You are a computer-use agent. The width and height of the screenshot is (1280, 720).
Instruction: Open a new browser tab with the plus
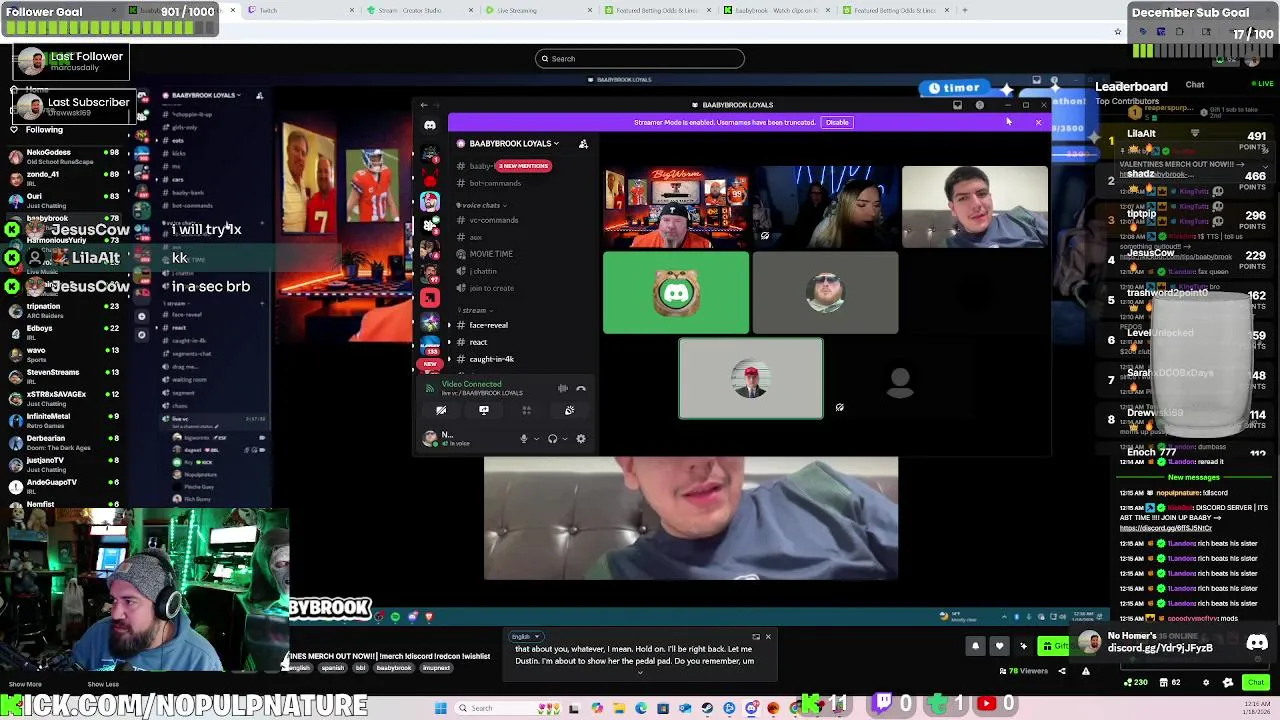tap(964, 10)
